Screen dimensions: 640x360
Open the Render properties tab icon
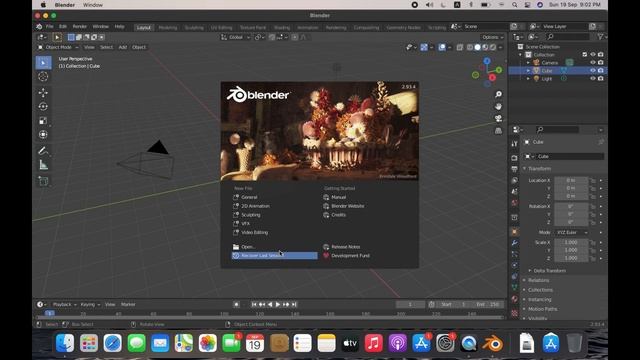[x=515, y=158]
